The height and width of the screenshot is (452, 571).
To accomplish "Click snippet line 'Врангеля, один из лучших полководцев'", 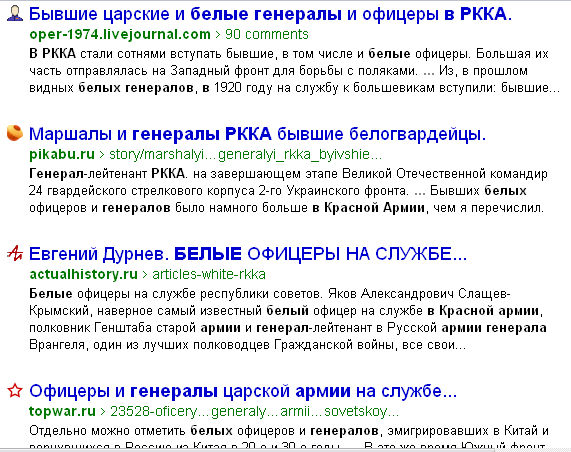I will point(248,345).
